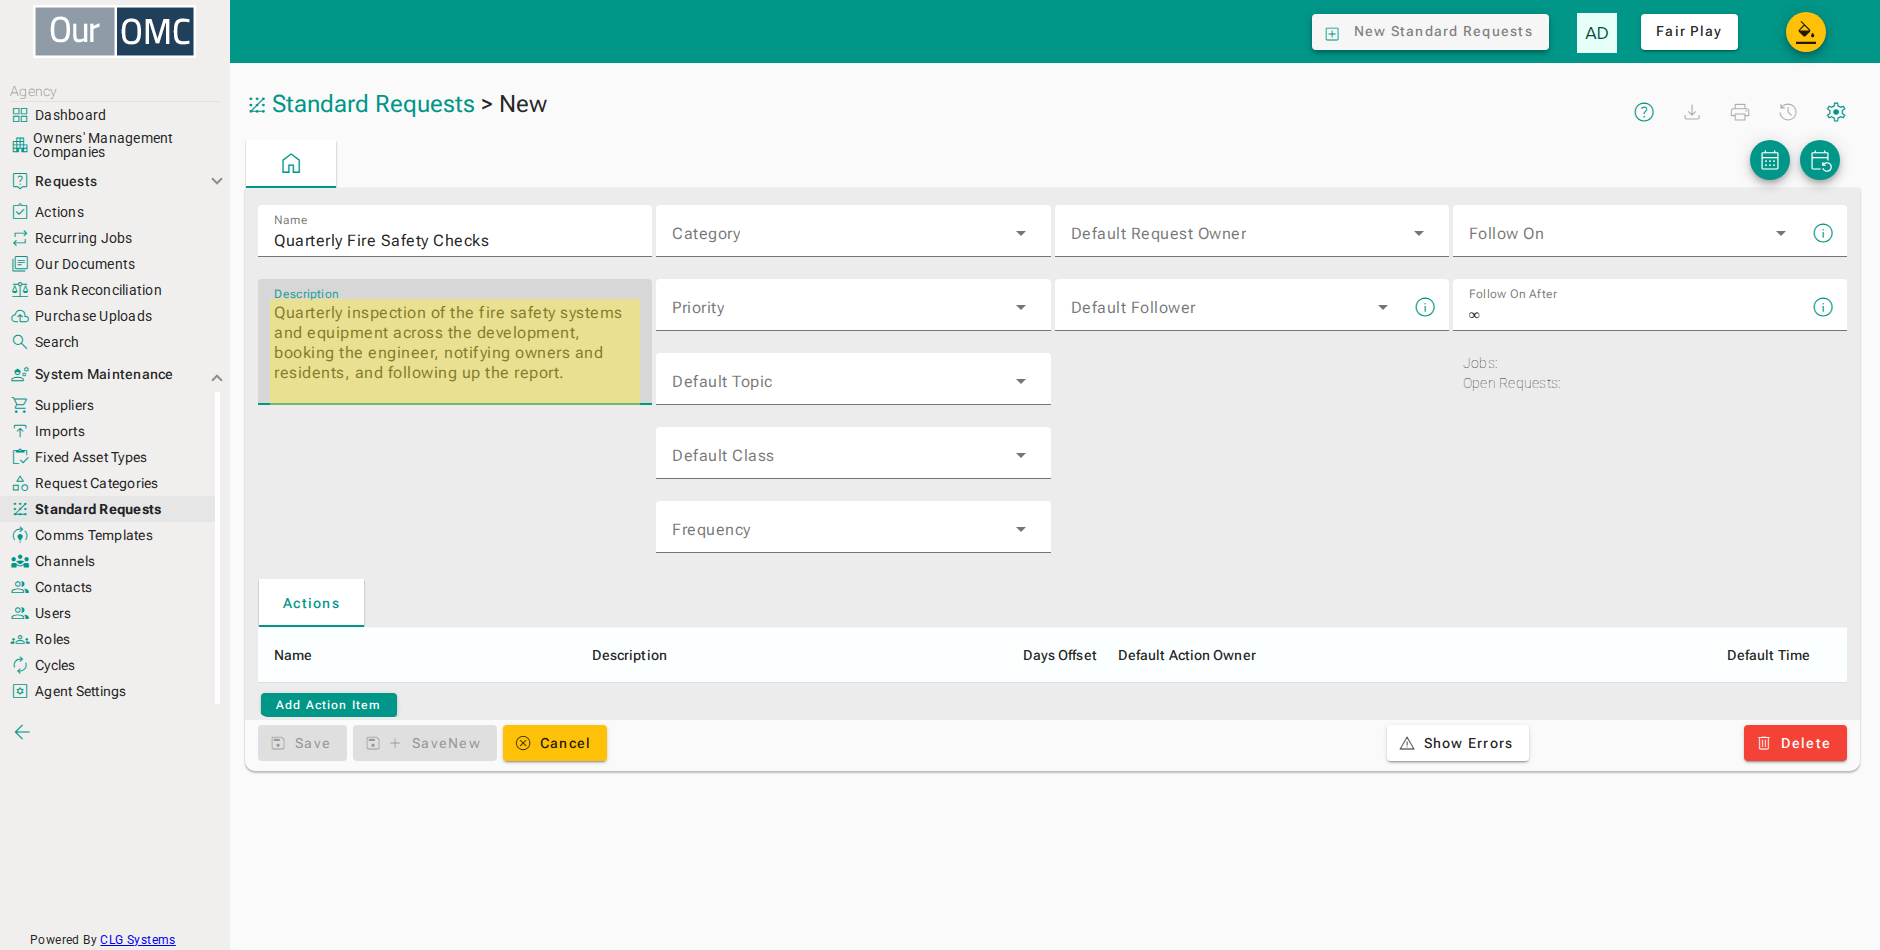Click the yellow paint bucket theme icon
This screenshot has width=1880, height=950.
tap(1806, 32)
